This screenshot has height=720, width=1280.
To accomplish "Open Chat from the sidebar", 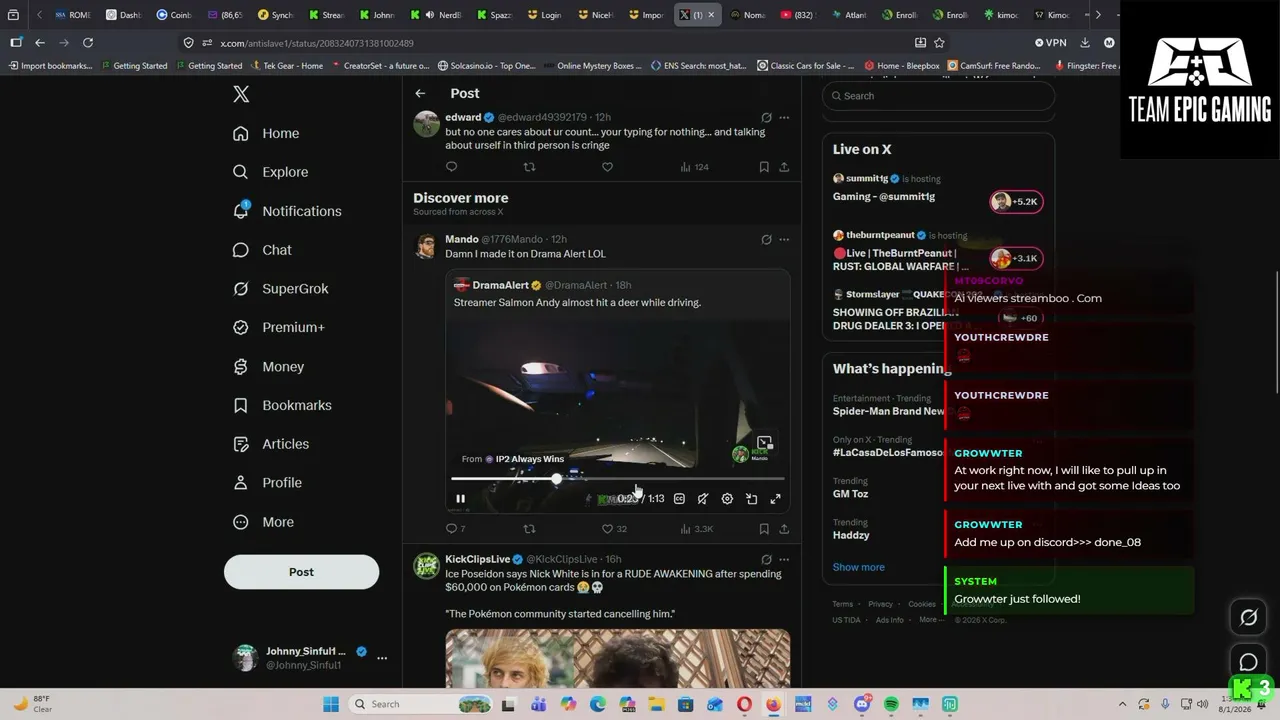I will (262, 250).
